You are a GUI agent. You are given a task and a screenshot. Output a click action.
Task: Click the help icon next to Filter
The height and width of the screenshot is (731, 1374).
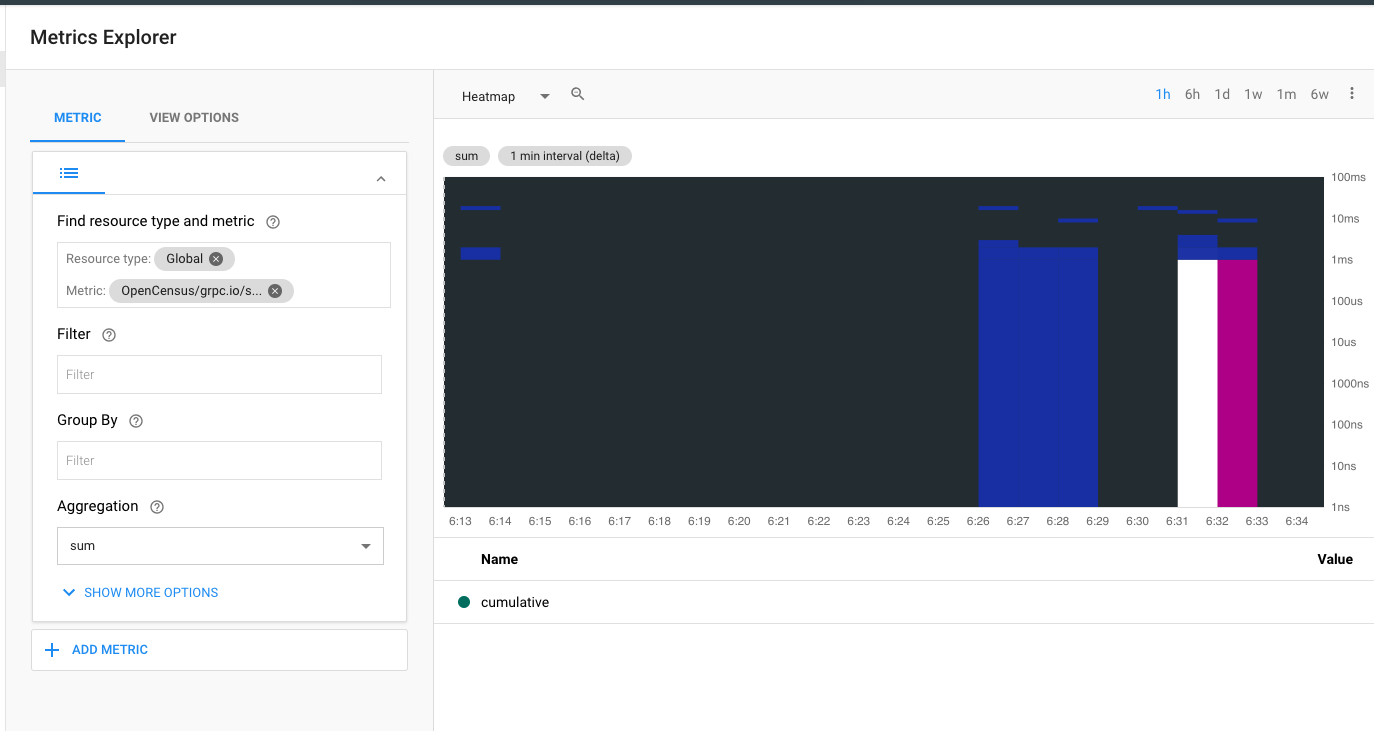109,335
